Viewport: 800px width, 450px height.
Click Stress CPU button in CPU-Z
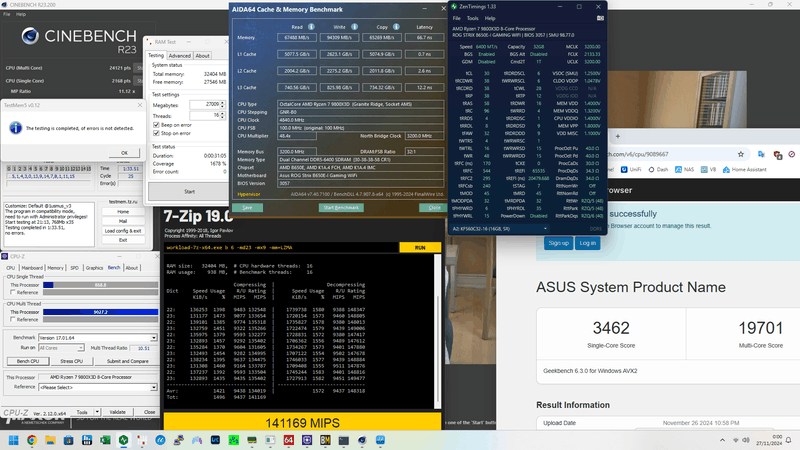click(x=71, y=361)
